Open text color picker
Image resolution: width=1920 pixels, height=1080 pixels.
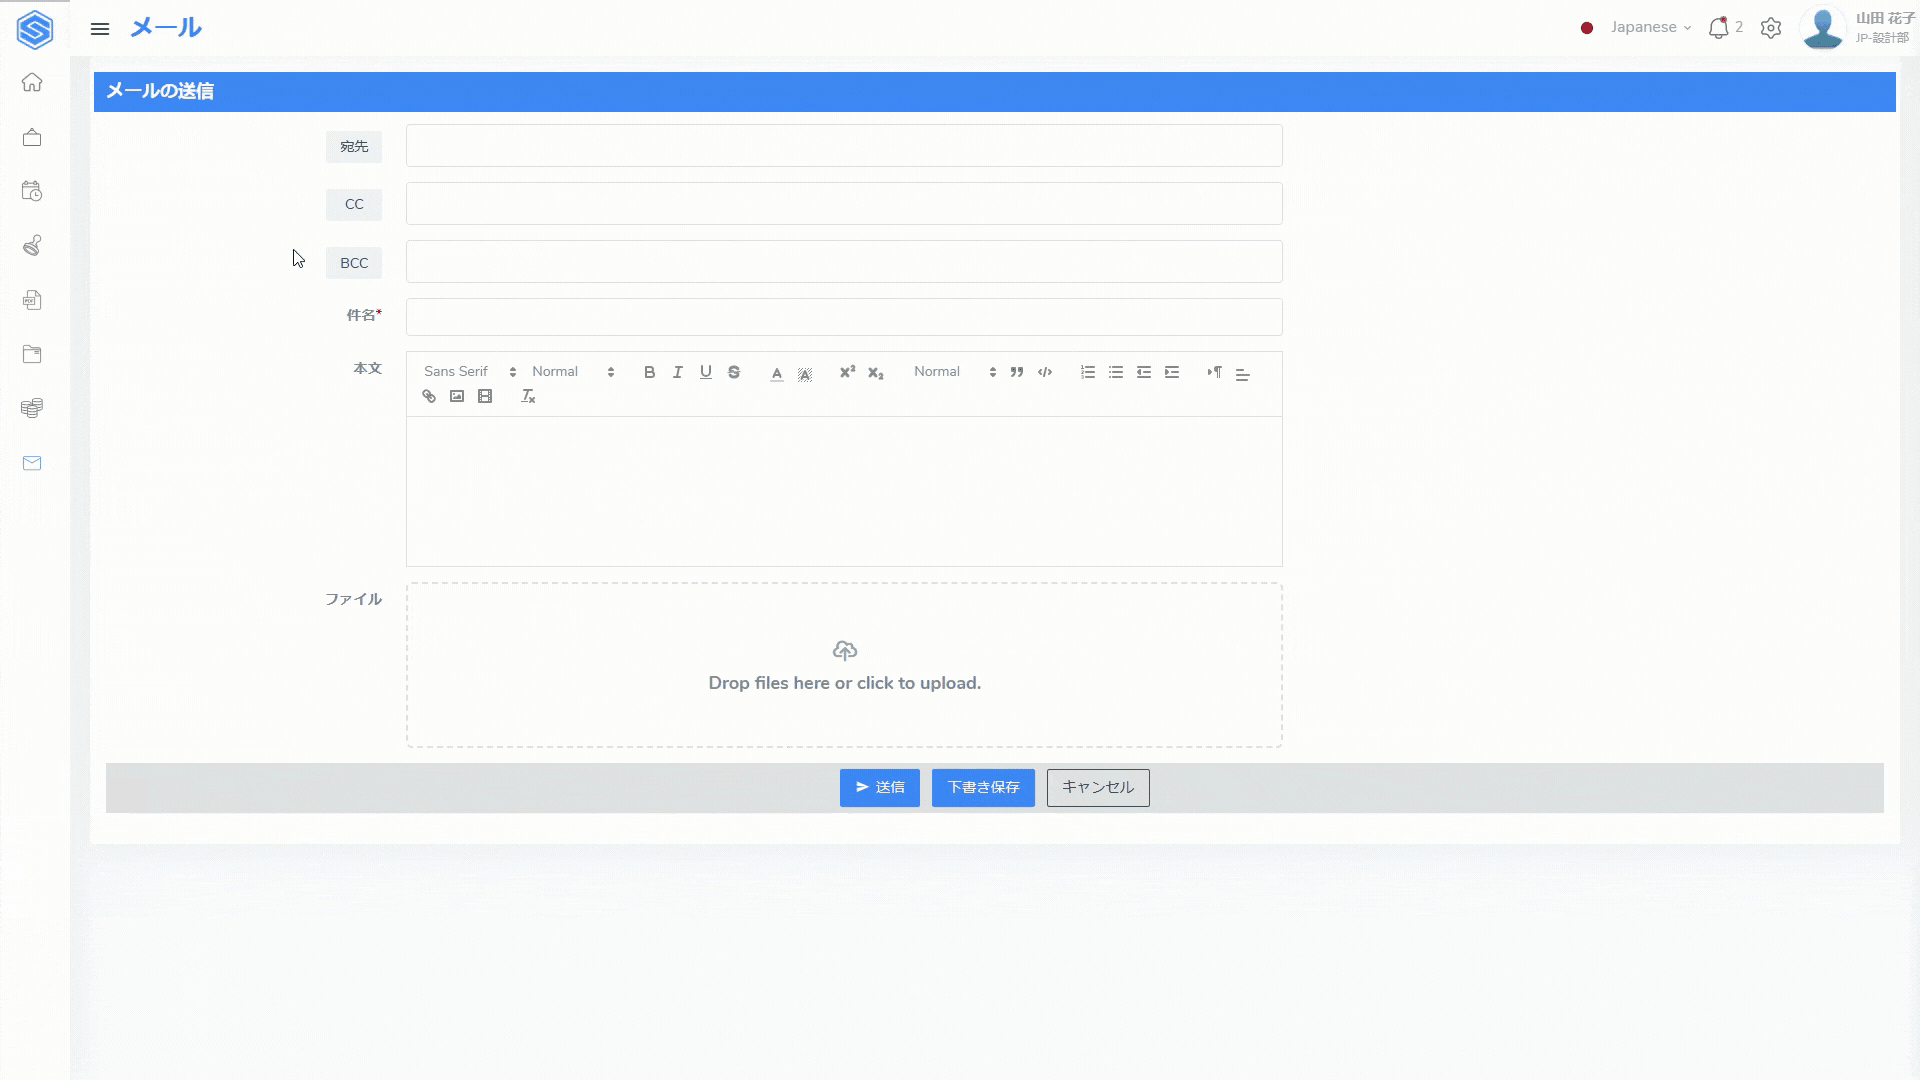(x=776, y=373)
